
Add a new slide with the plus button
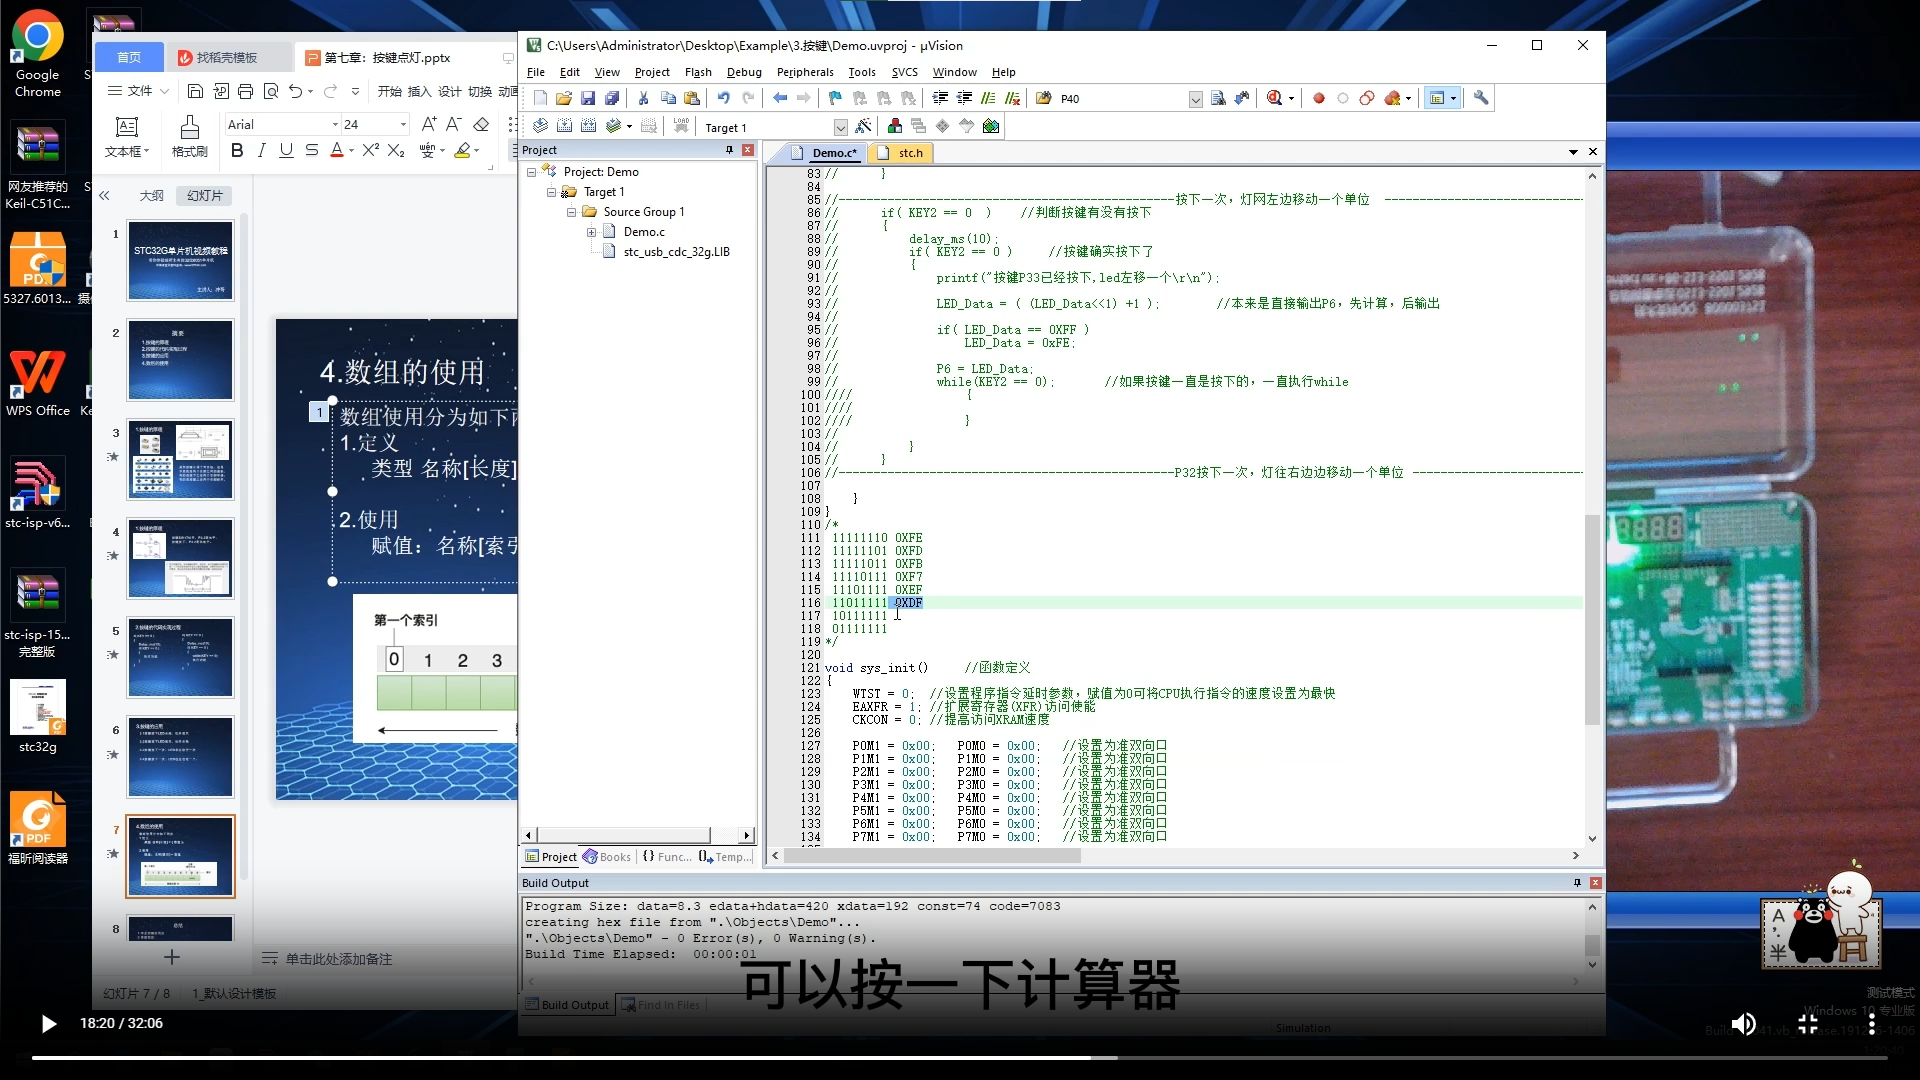tap(172, 957)
